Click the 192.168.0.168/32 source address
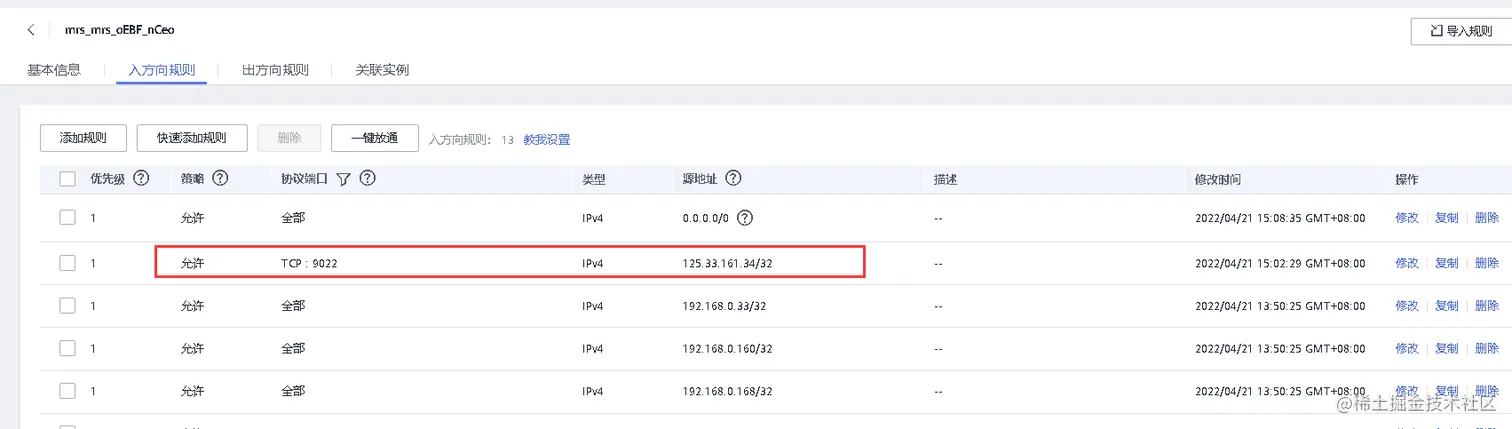Viewport: 1512px width, 429px height. click(730, 390)
